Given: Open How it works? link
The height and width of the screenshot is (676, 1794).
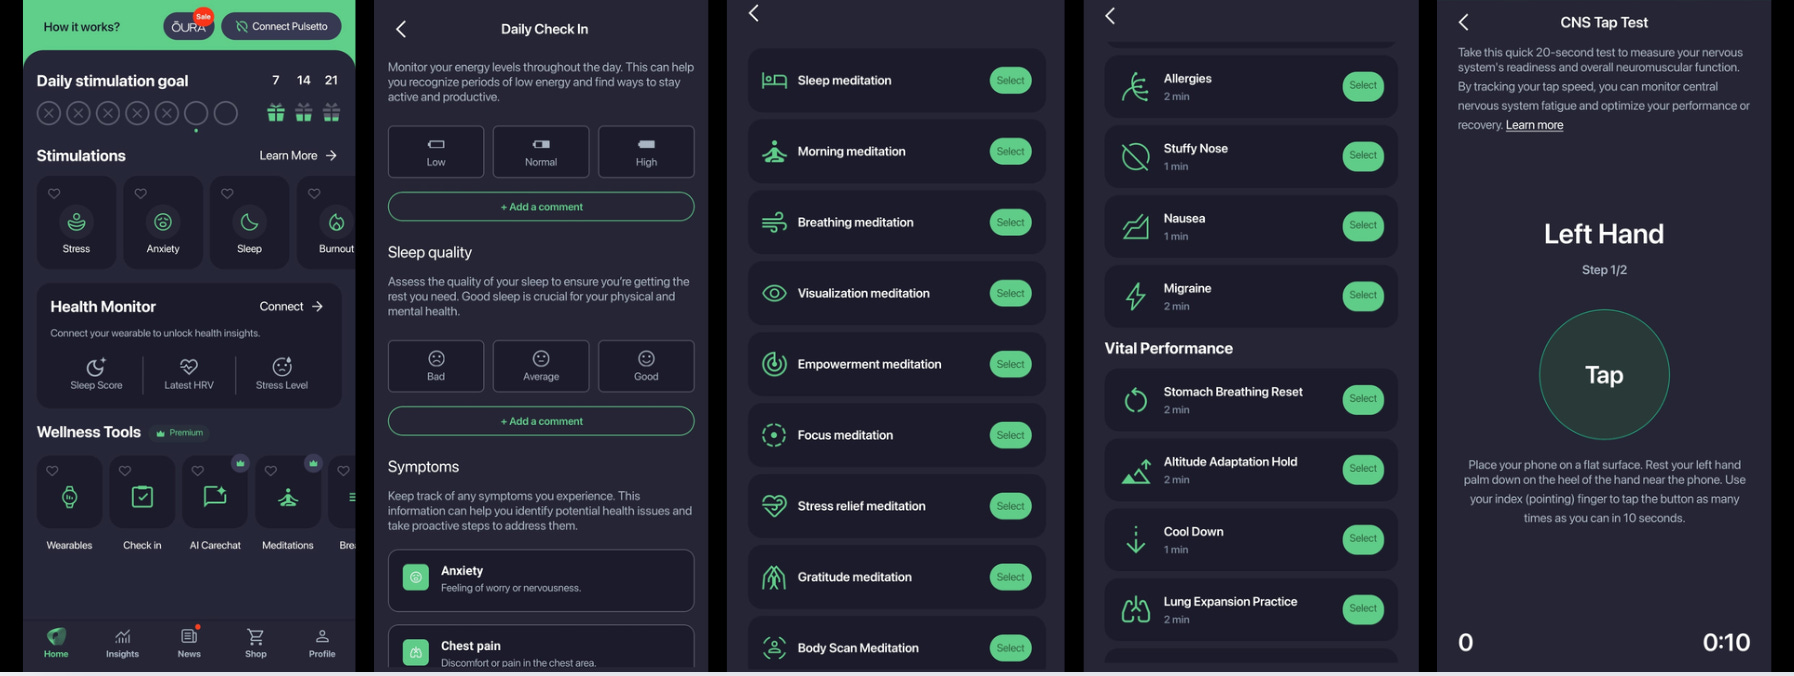Looking at the screenshot, I should coord(81,27).
